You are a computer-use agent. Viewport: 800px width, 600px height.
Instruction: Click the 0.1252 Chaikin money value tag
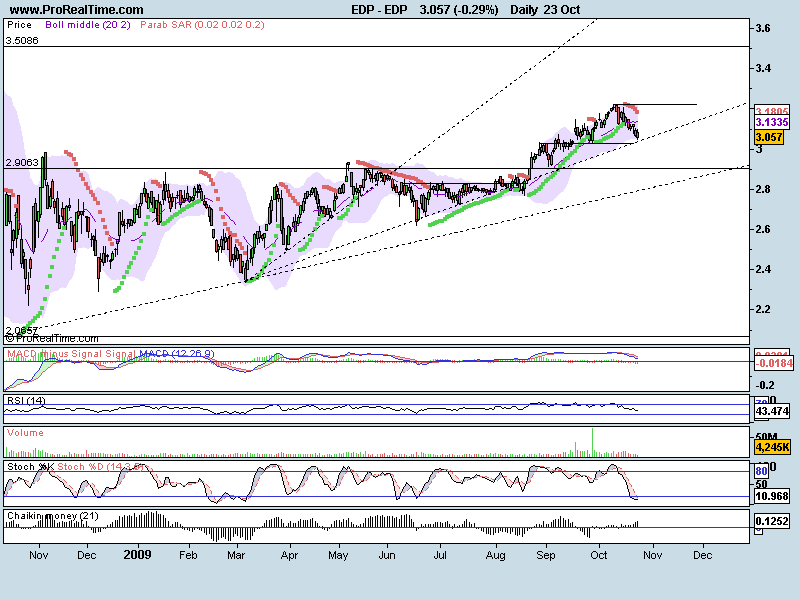tap(773, 521)
